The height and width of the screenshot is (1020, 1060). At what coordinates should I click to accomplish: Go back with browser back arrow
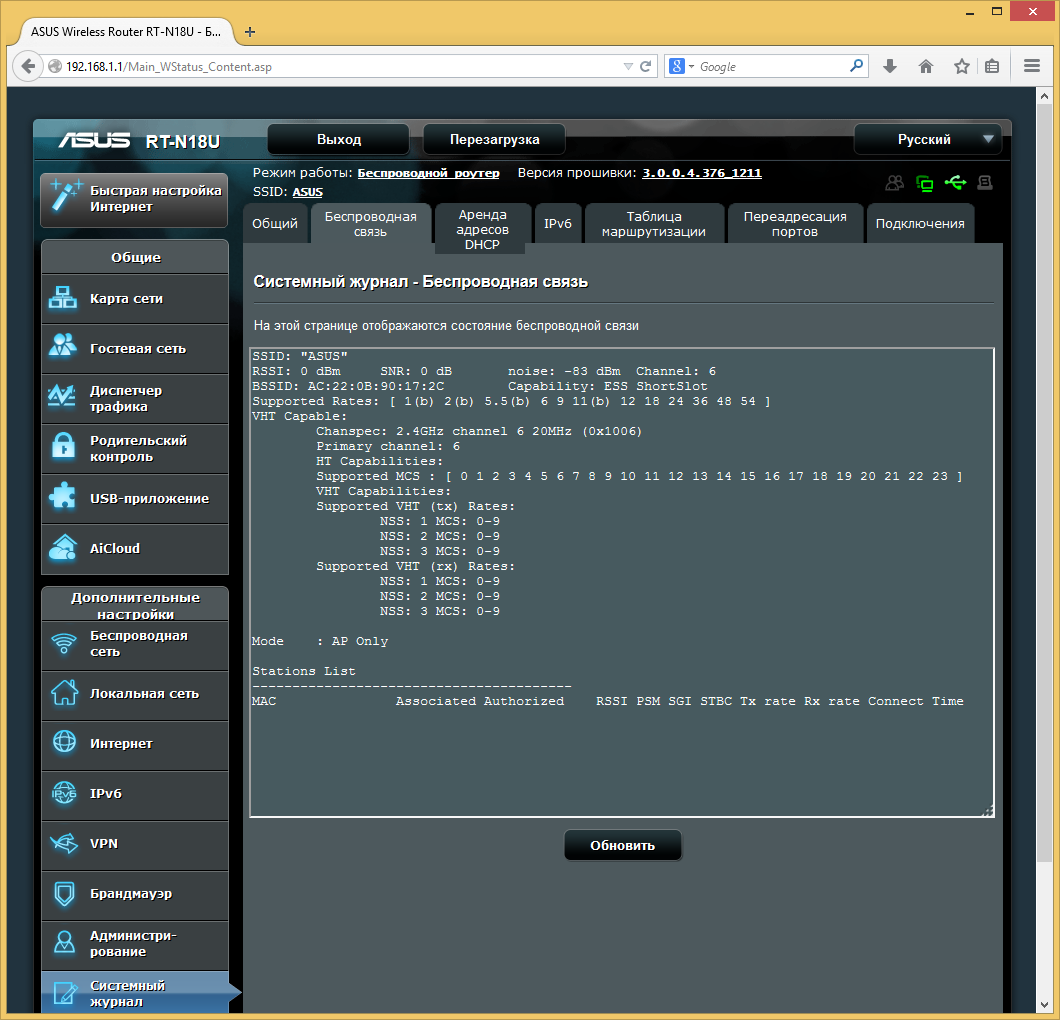coord(28,66)
